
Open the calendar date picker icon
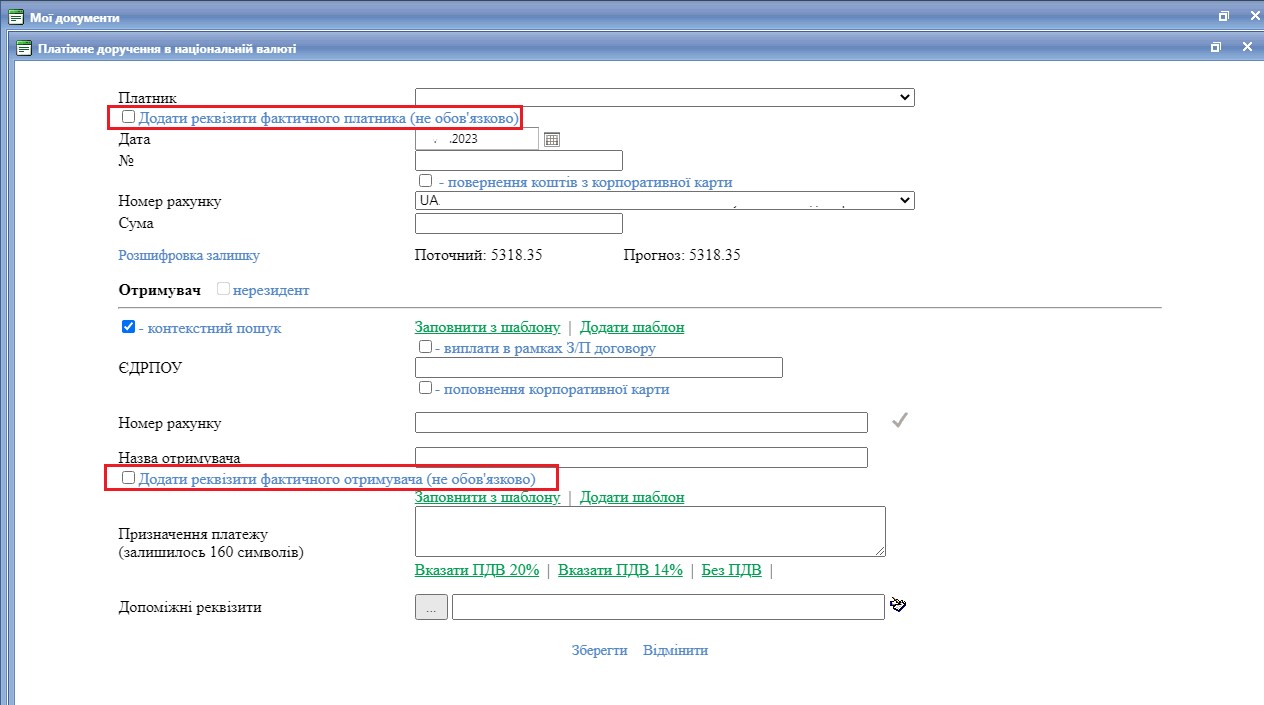(552, 140)
